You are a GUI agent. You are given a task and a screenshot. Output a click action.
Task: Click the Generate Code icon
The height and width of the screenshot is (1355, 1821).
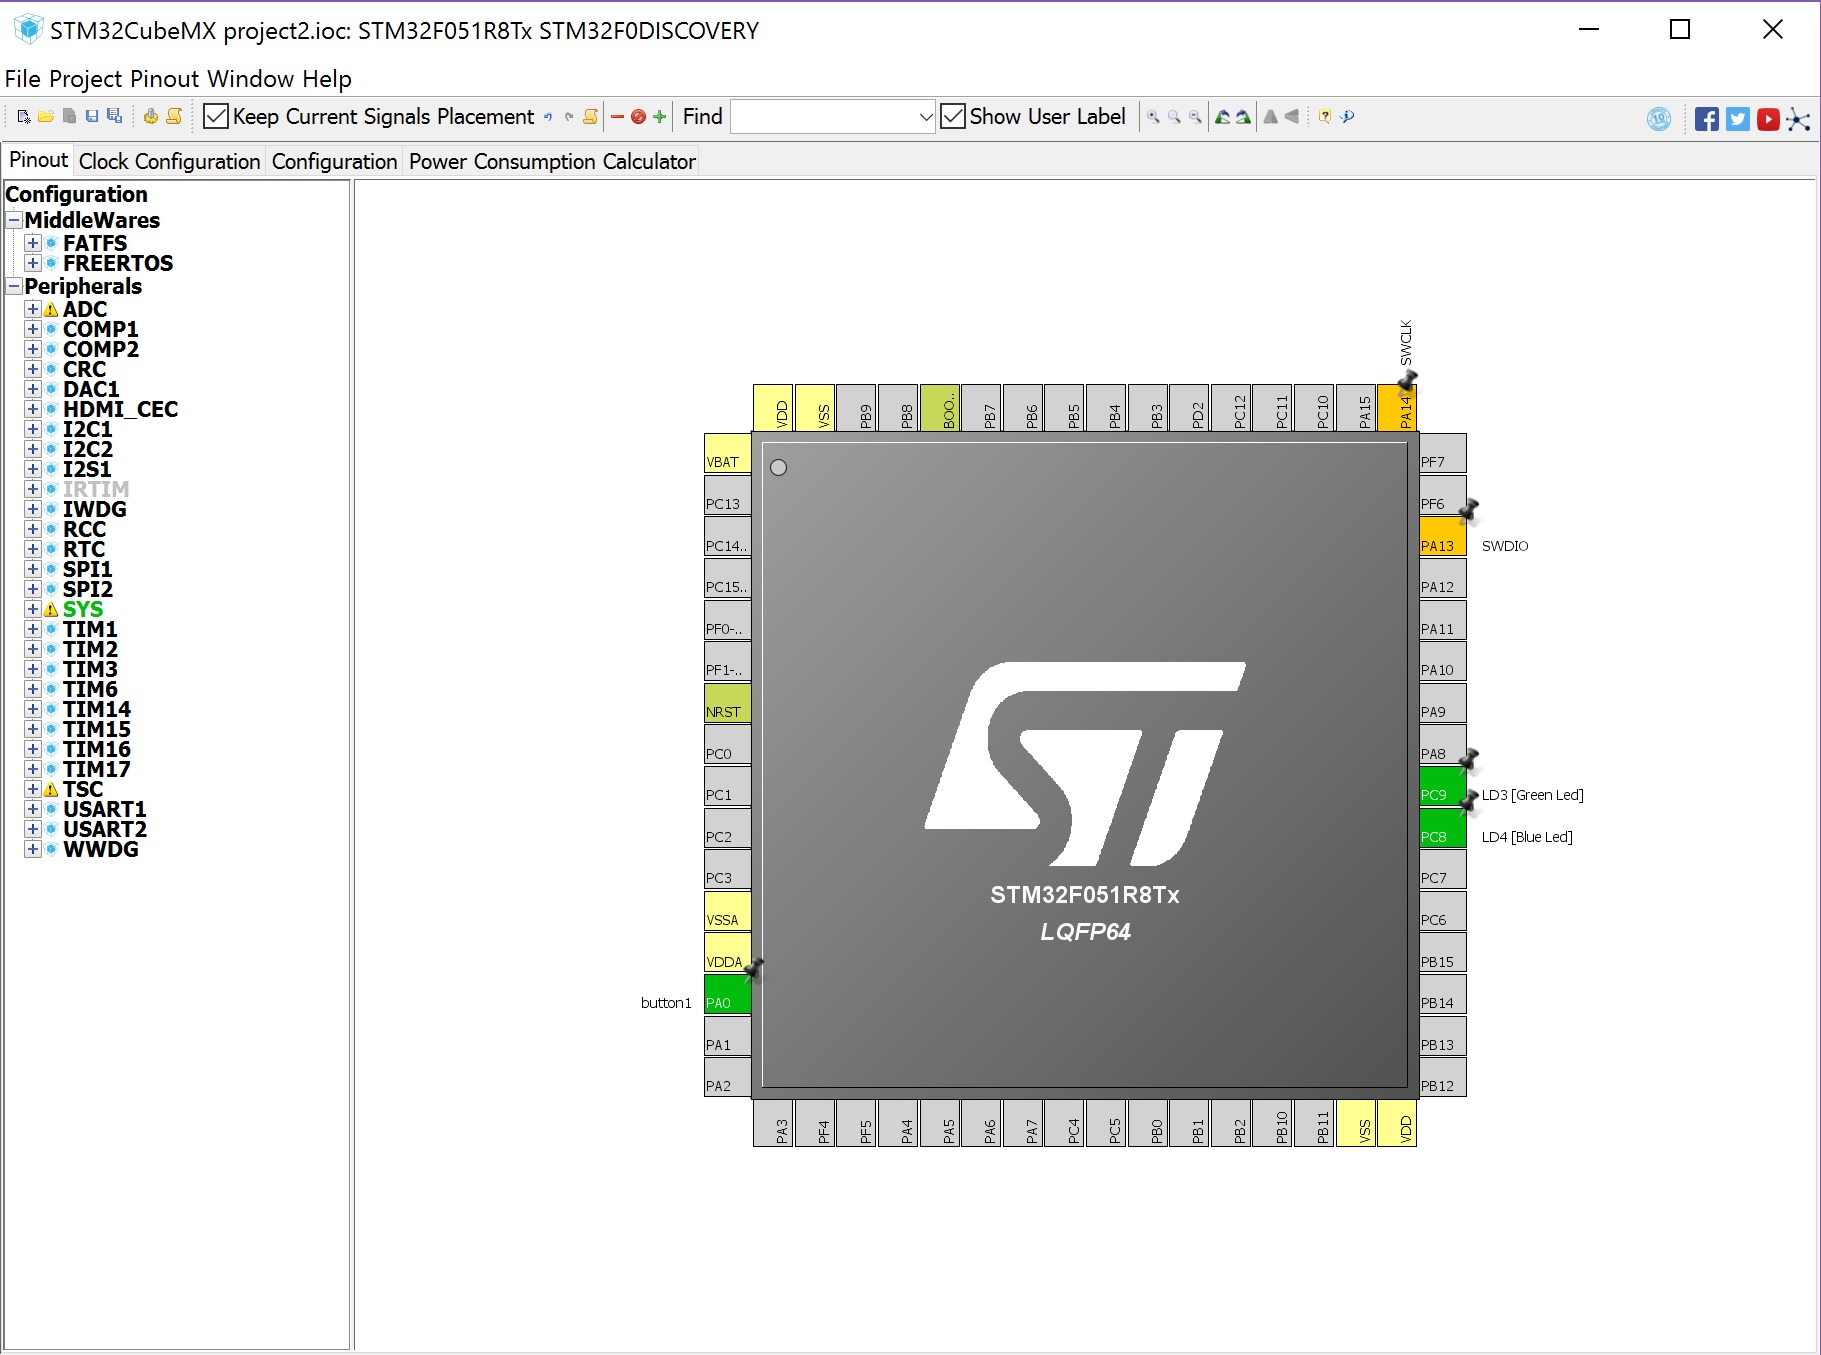coord(150,117)
